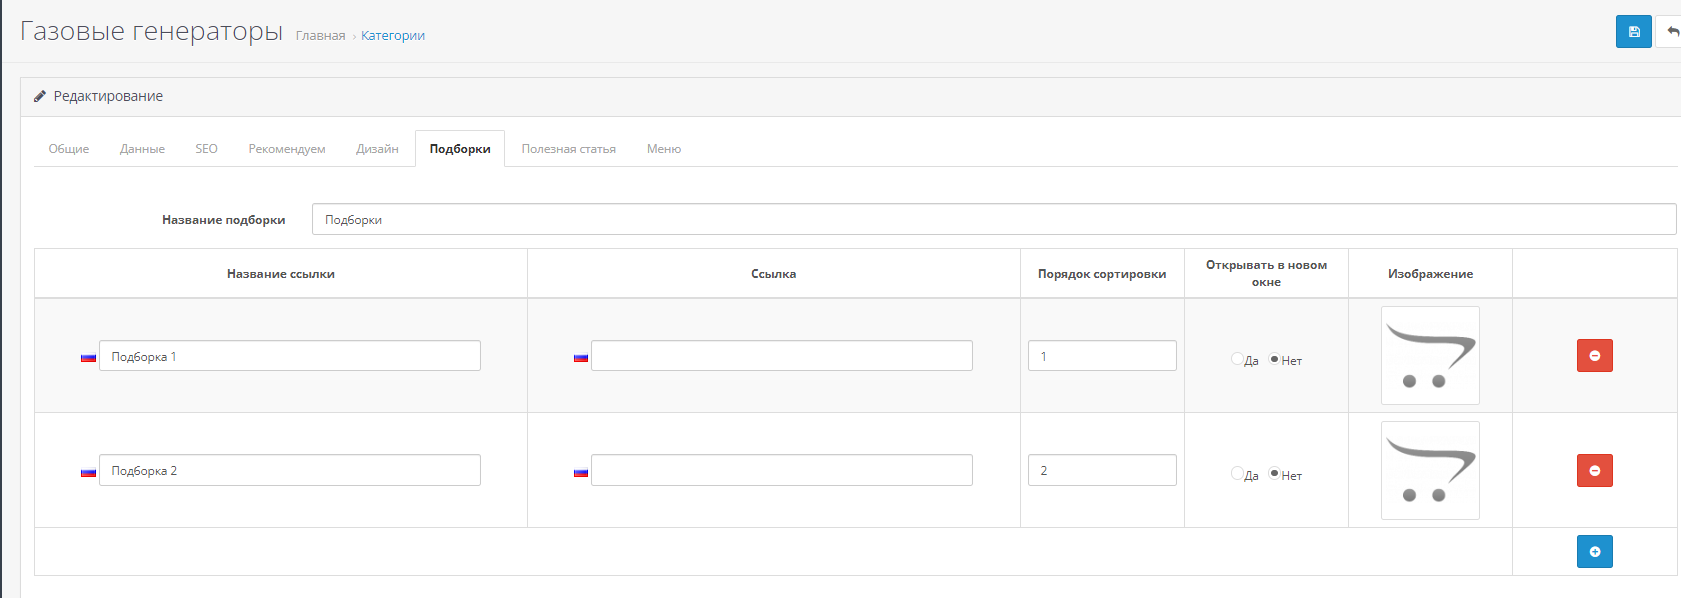Select Нет radio for Подборка 2 row
Image resolution: width=1681 pixels, height=598 pixels.
coord(1274,474)
